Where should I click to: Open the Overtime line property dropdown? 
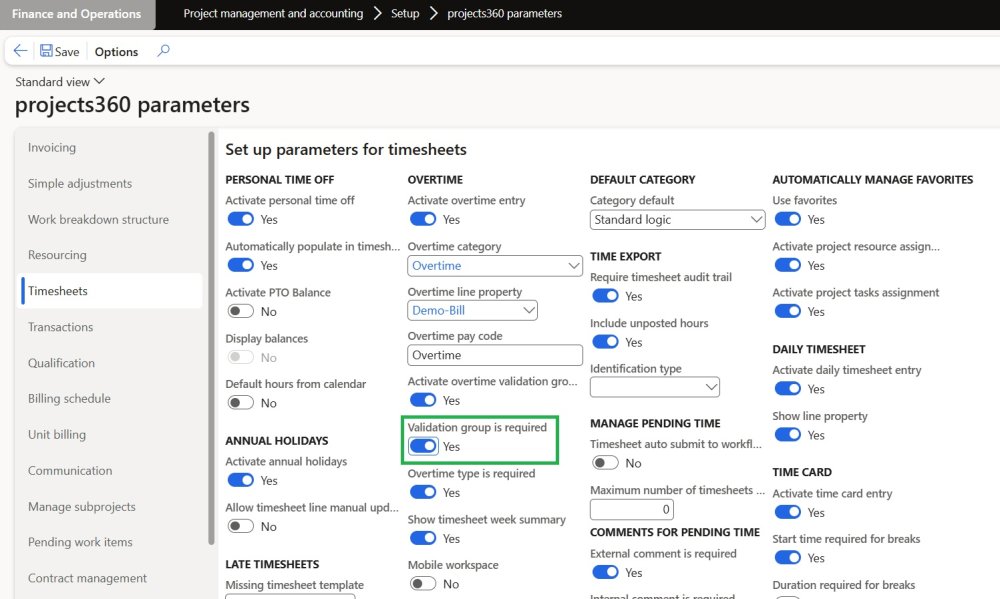[x=528, y=311]
